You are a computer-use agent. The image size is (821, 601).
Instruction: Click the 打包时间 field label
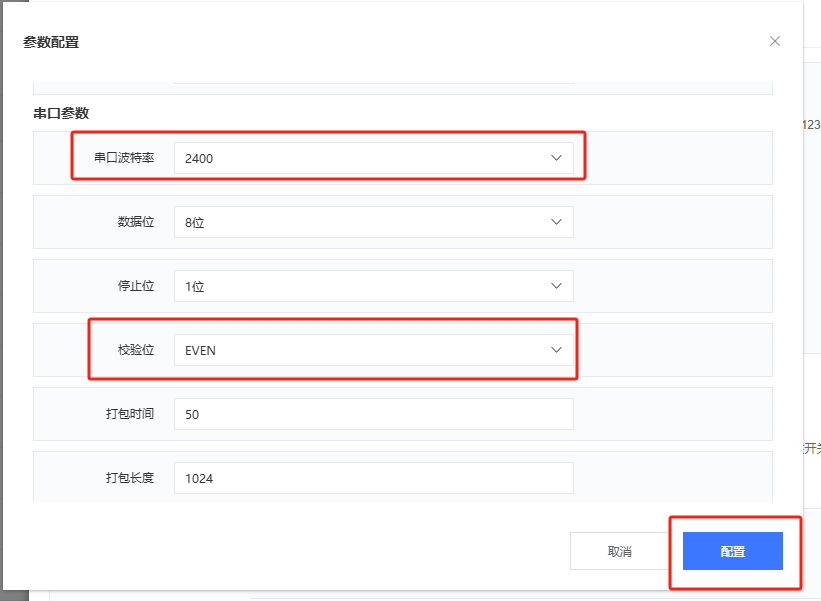[130, 414]
